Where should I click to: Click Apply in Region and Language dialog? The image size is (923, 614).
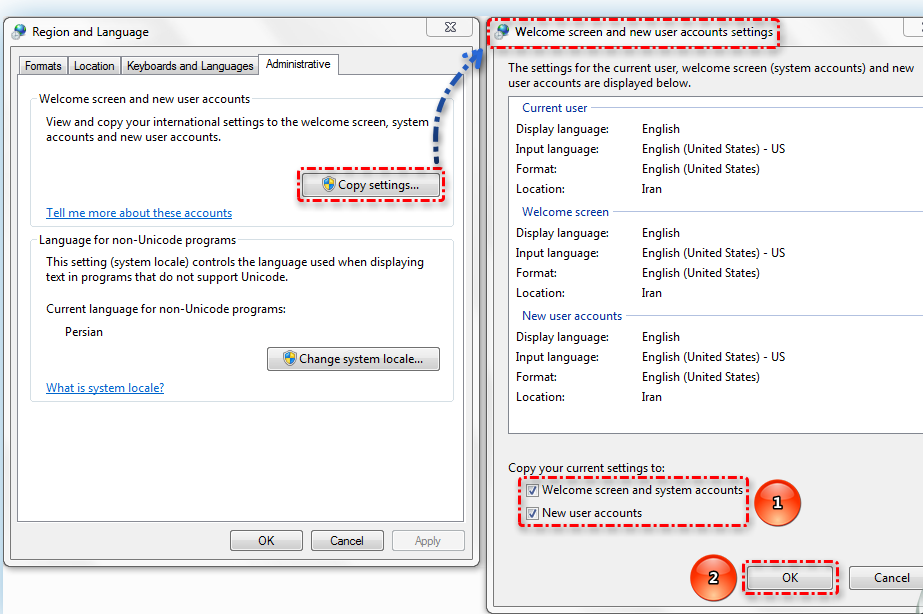[427, 541]
